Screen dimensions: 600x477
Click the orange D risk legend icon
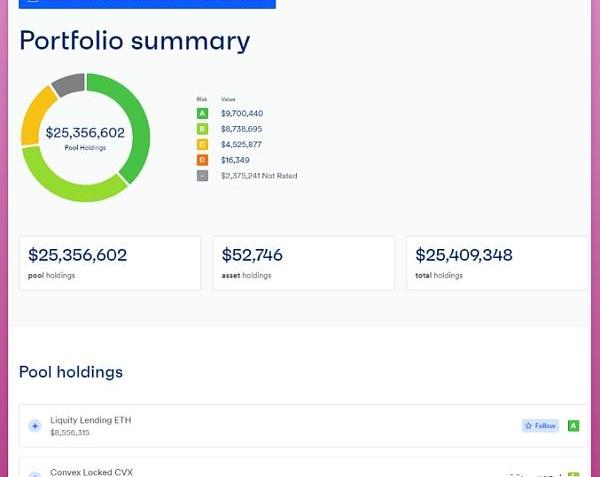click(x=202, y=160)
